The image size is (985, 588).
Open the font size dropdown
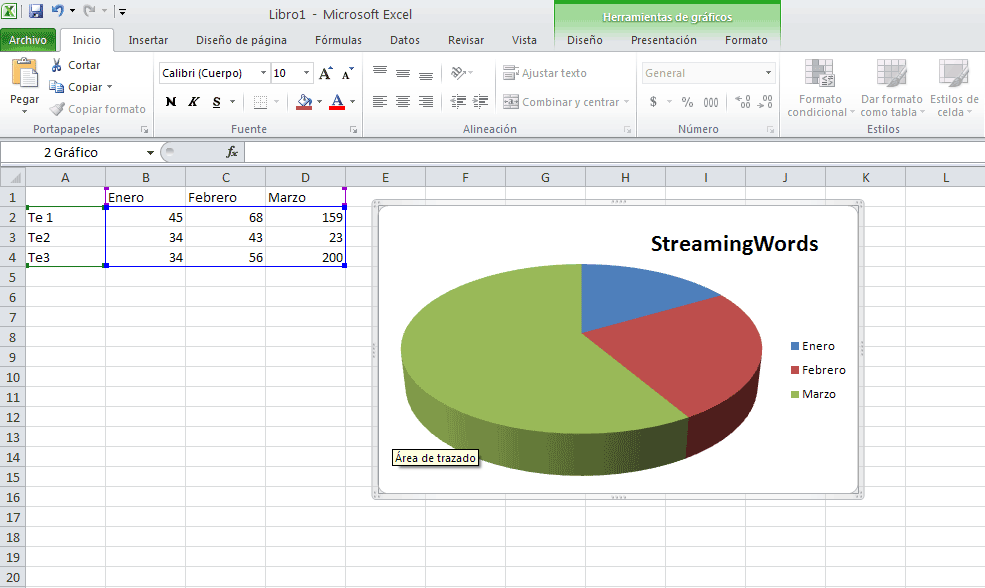(x=307, y=73)
